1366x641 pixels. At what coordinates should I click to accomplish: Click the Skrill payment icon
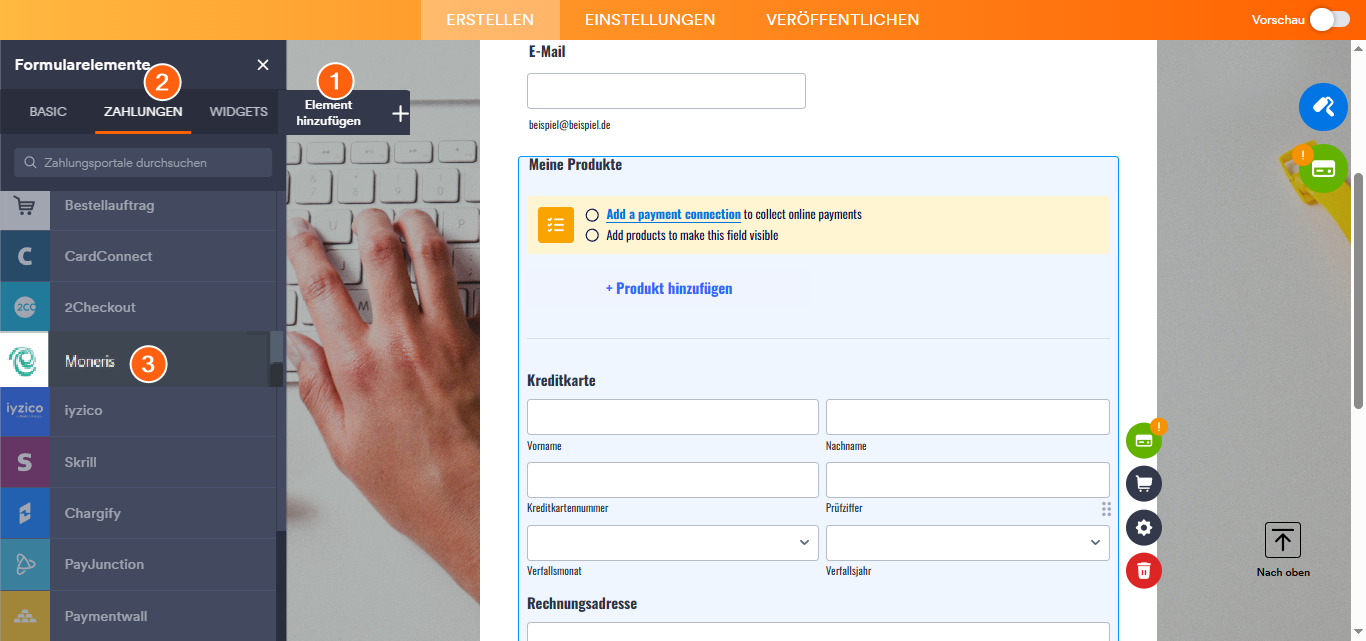coord(25,462)
